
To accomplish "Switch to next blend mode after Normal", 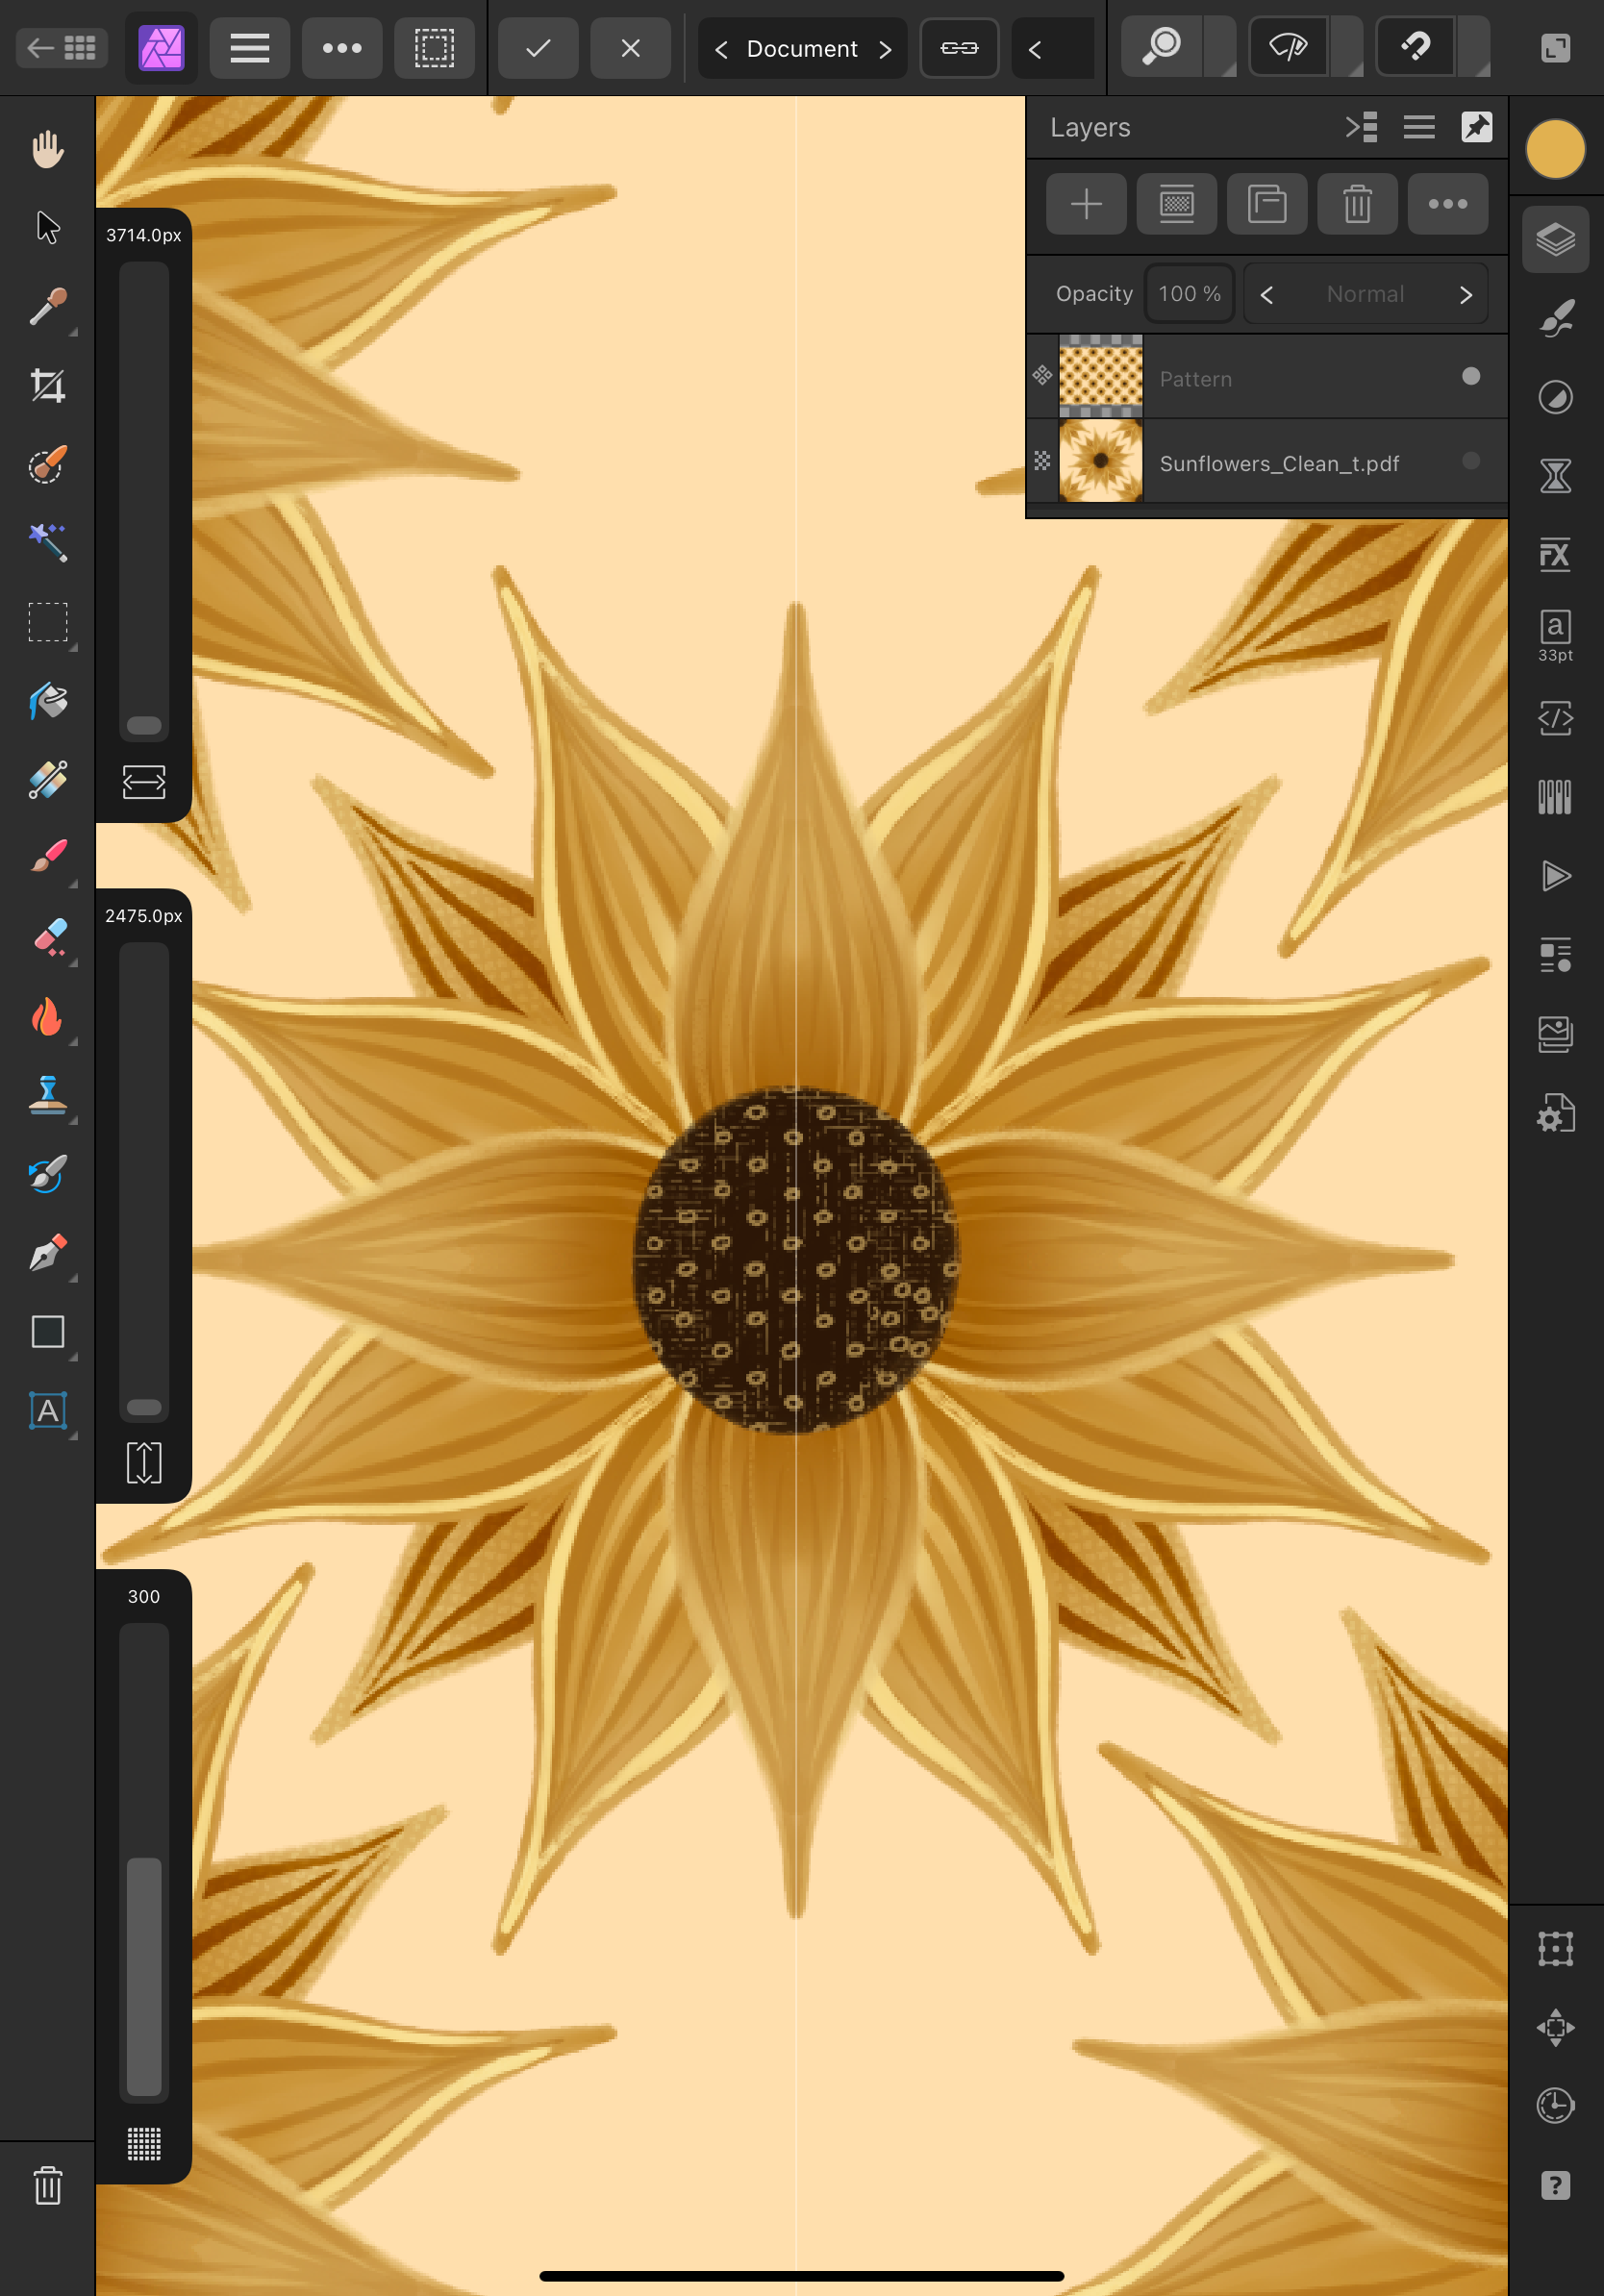I will 1465,295.
